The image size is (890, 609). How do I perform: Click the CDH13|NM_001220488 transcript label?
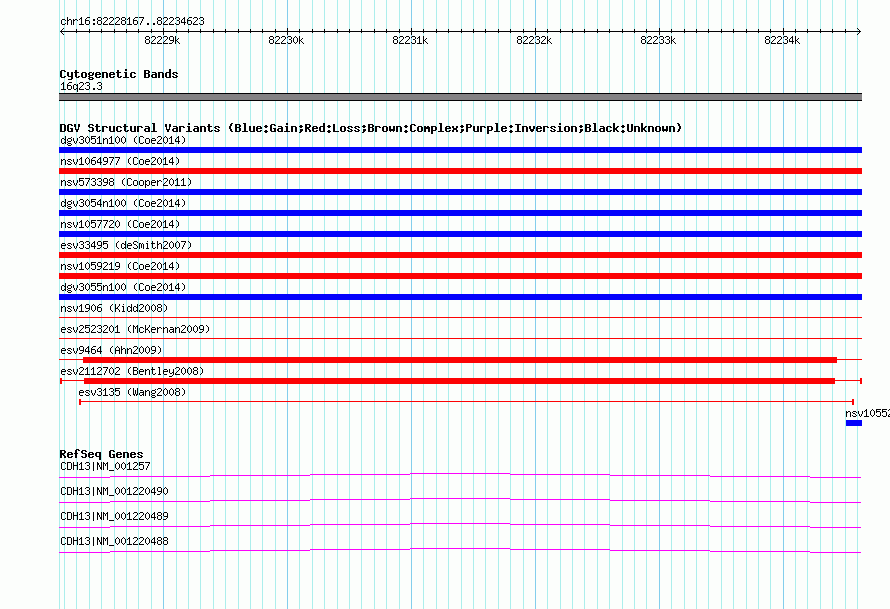coord(114,541)
